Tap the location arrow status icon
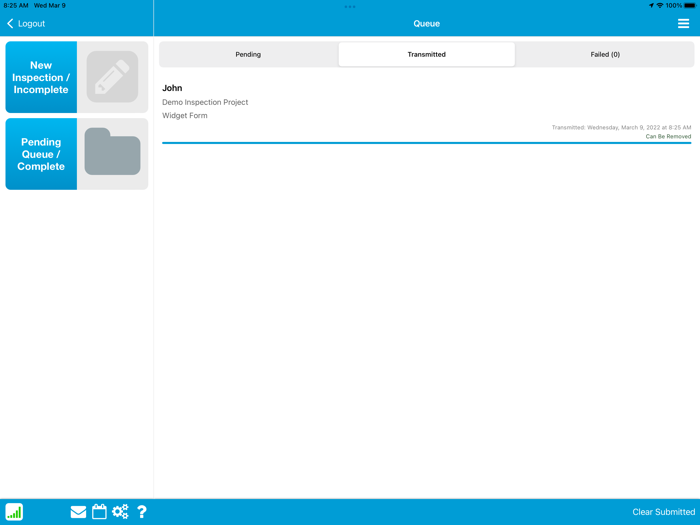The image size is (700, 525). pyautogui.click(x=651, y=5)
